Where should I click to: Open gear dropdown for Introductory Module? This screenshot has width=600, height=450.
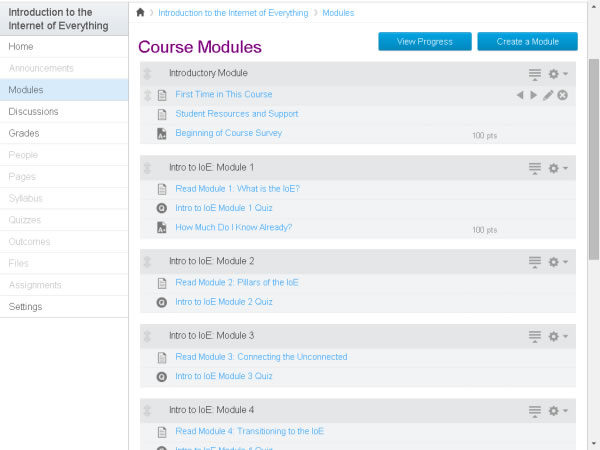point(557,74)
